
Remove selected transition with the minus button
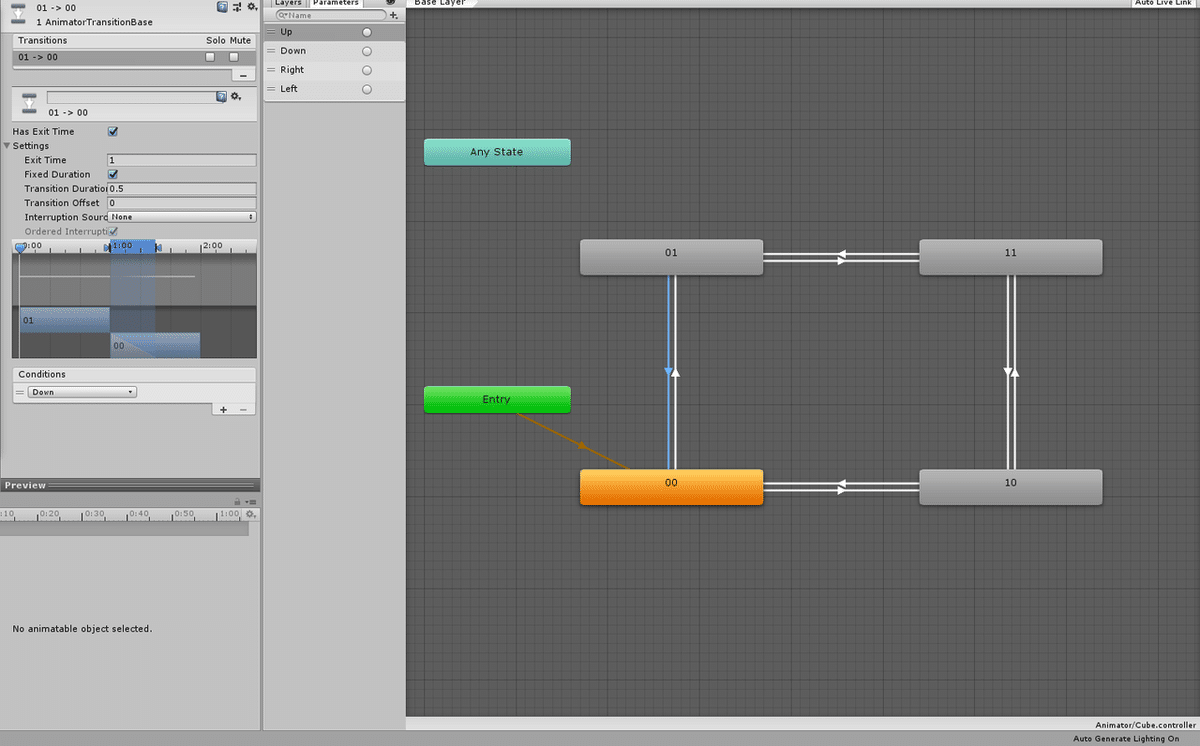click(x=243, y=75)
